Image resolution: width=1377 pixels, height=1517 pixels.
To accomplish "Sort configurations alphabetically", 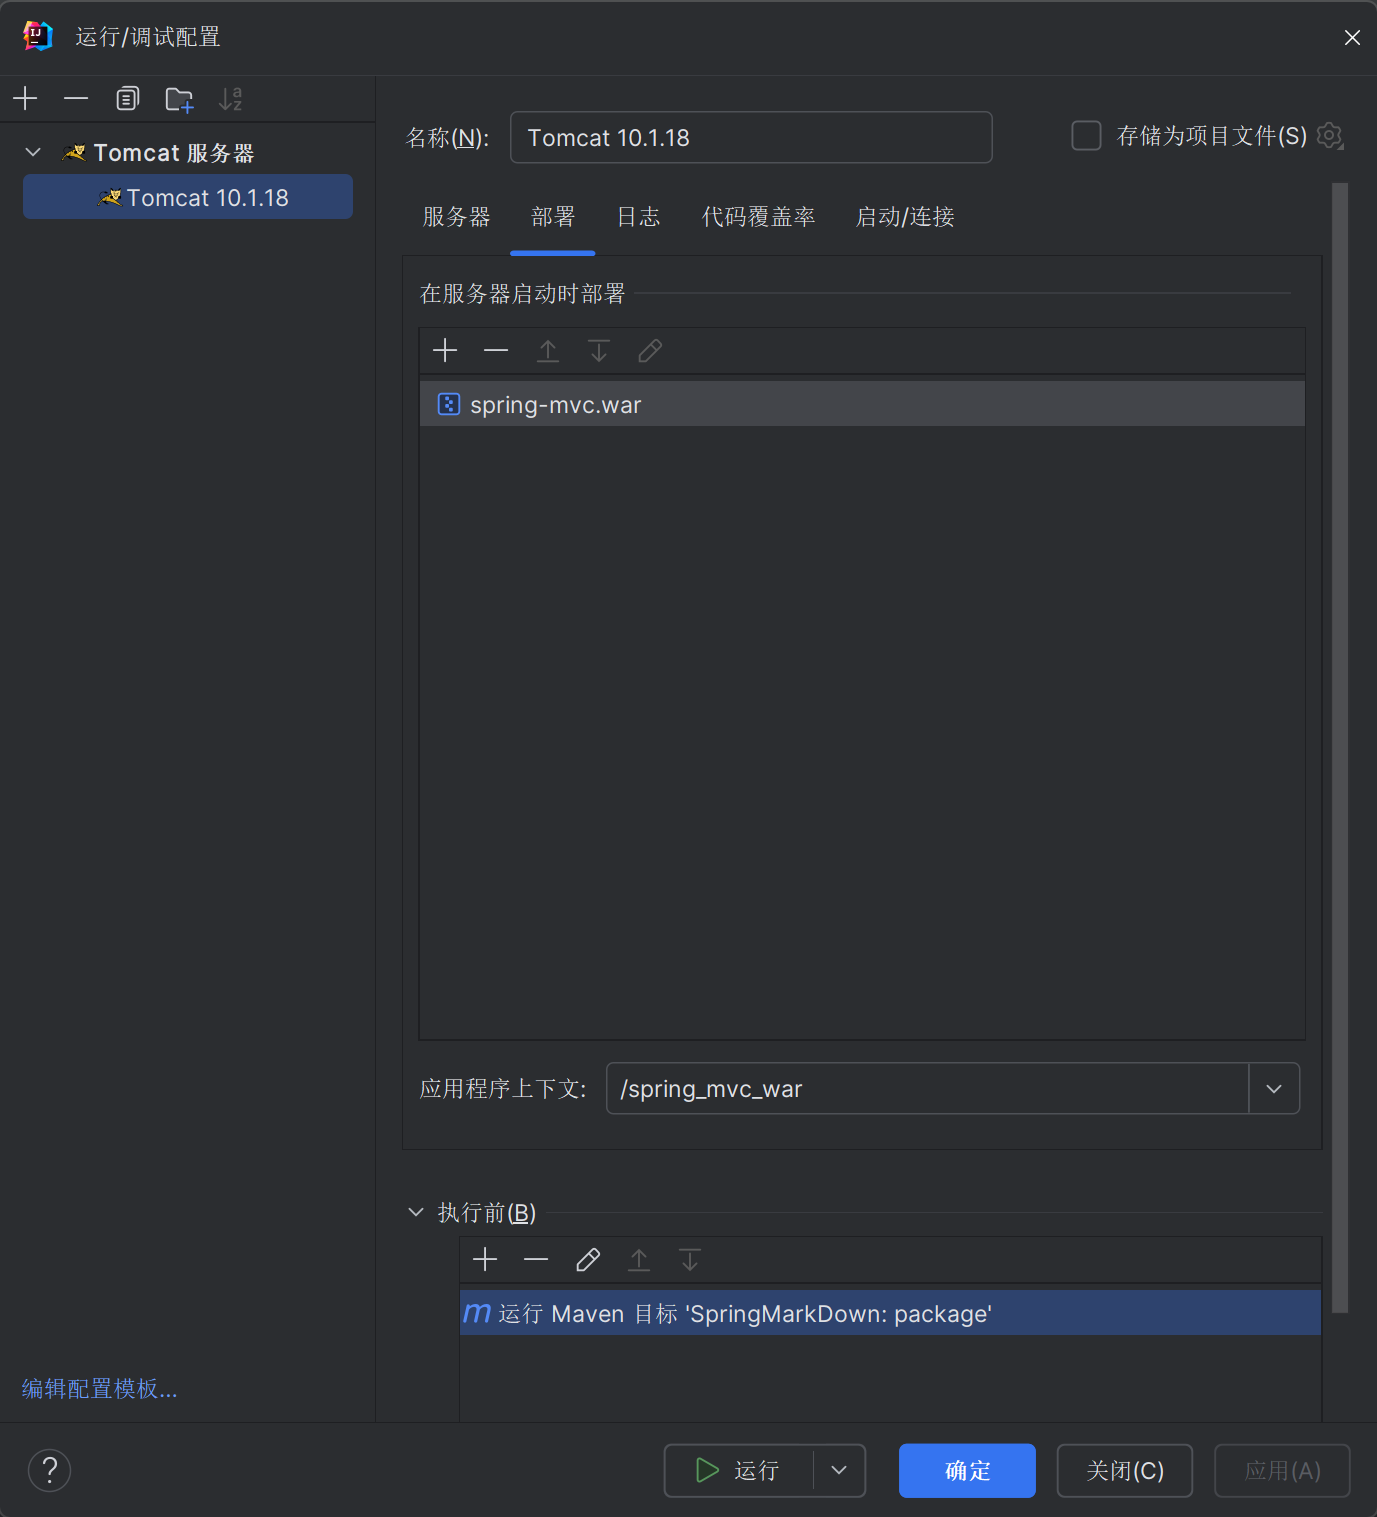I will [x=231, y=99].
